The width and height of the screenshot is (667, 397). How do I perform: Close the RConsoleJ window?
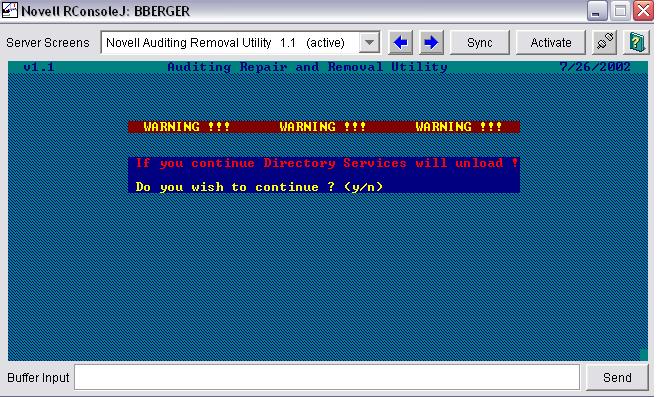[644, 11]
